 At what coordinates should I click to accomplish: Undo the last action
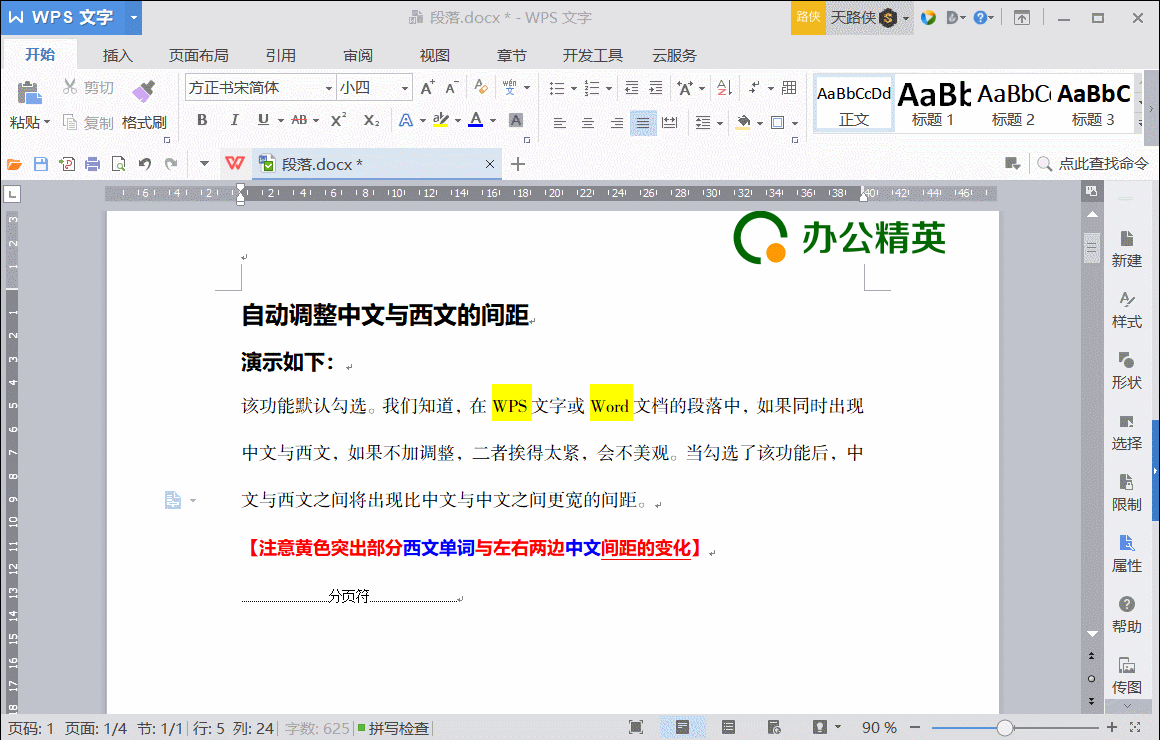click(145, 164)
